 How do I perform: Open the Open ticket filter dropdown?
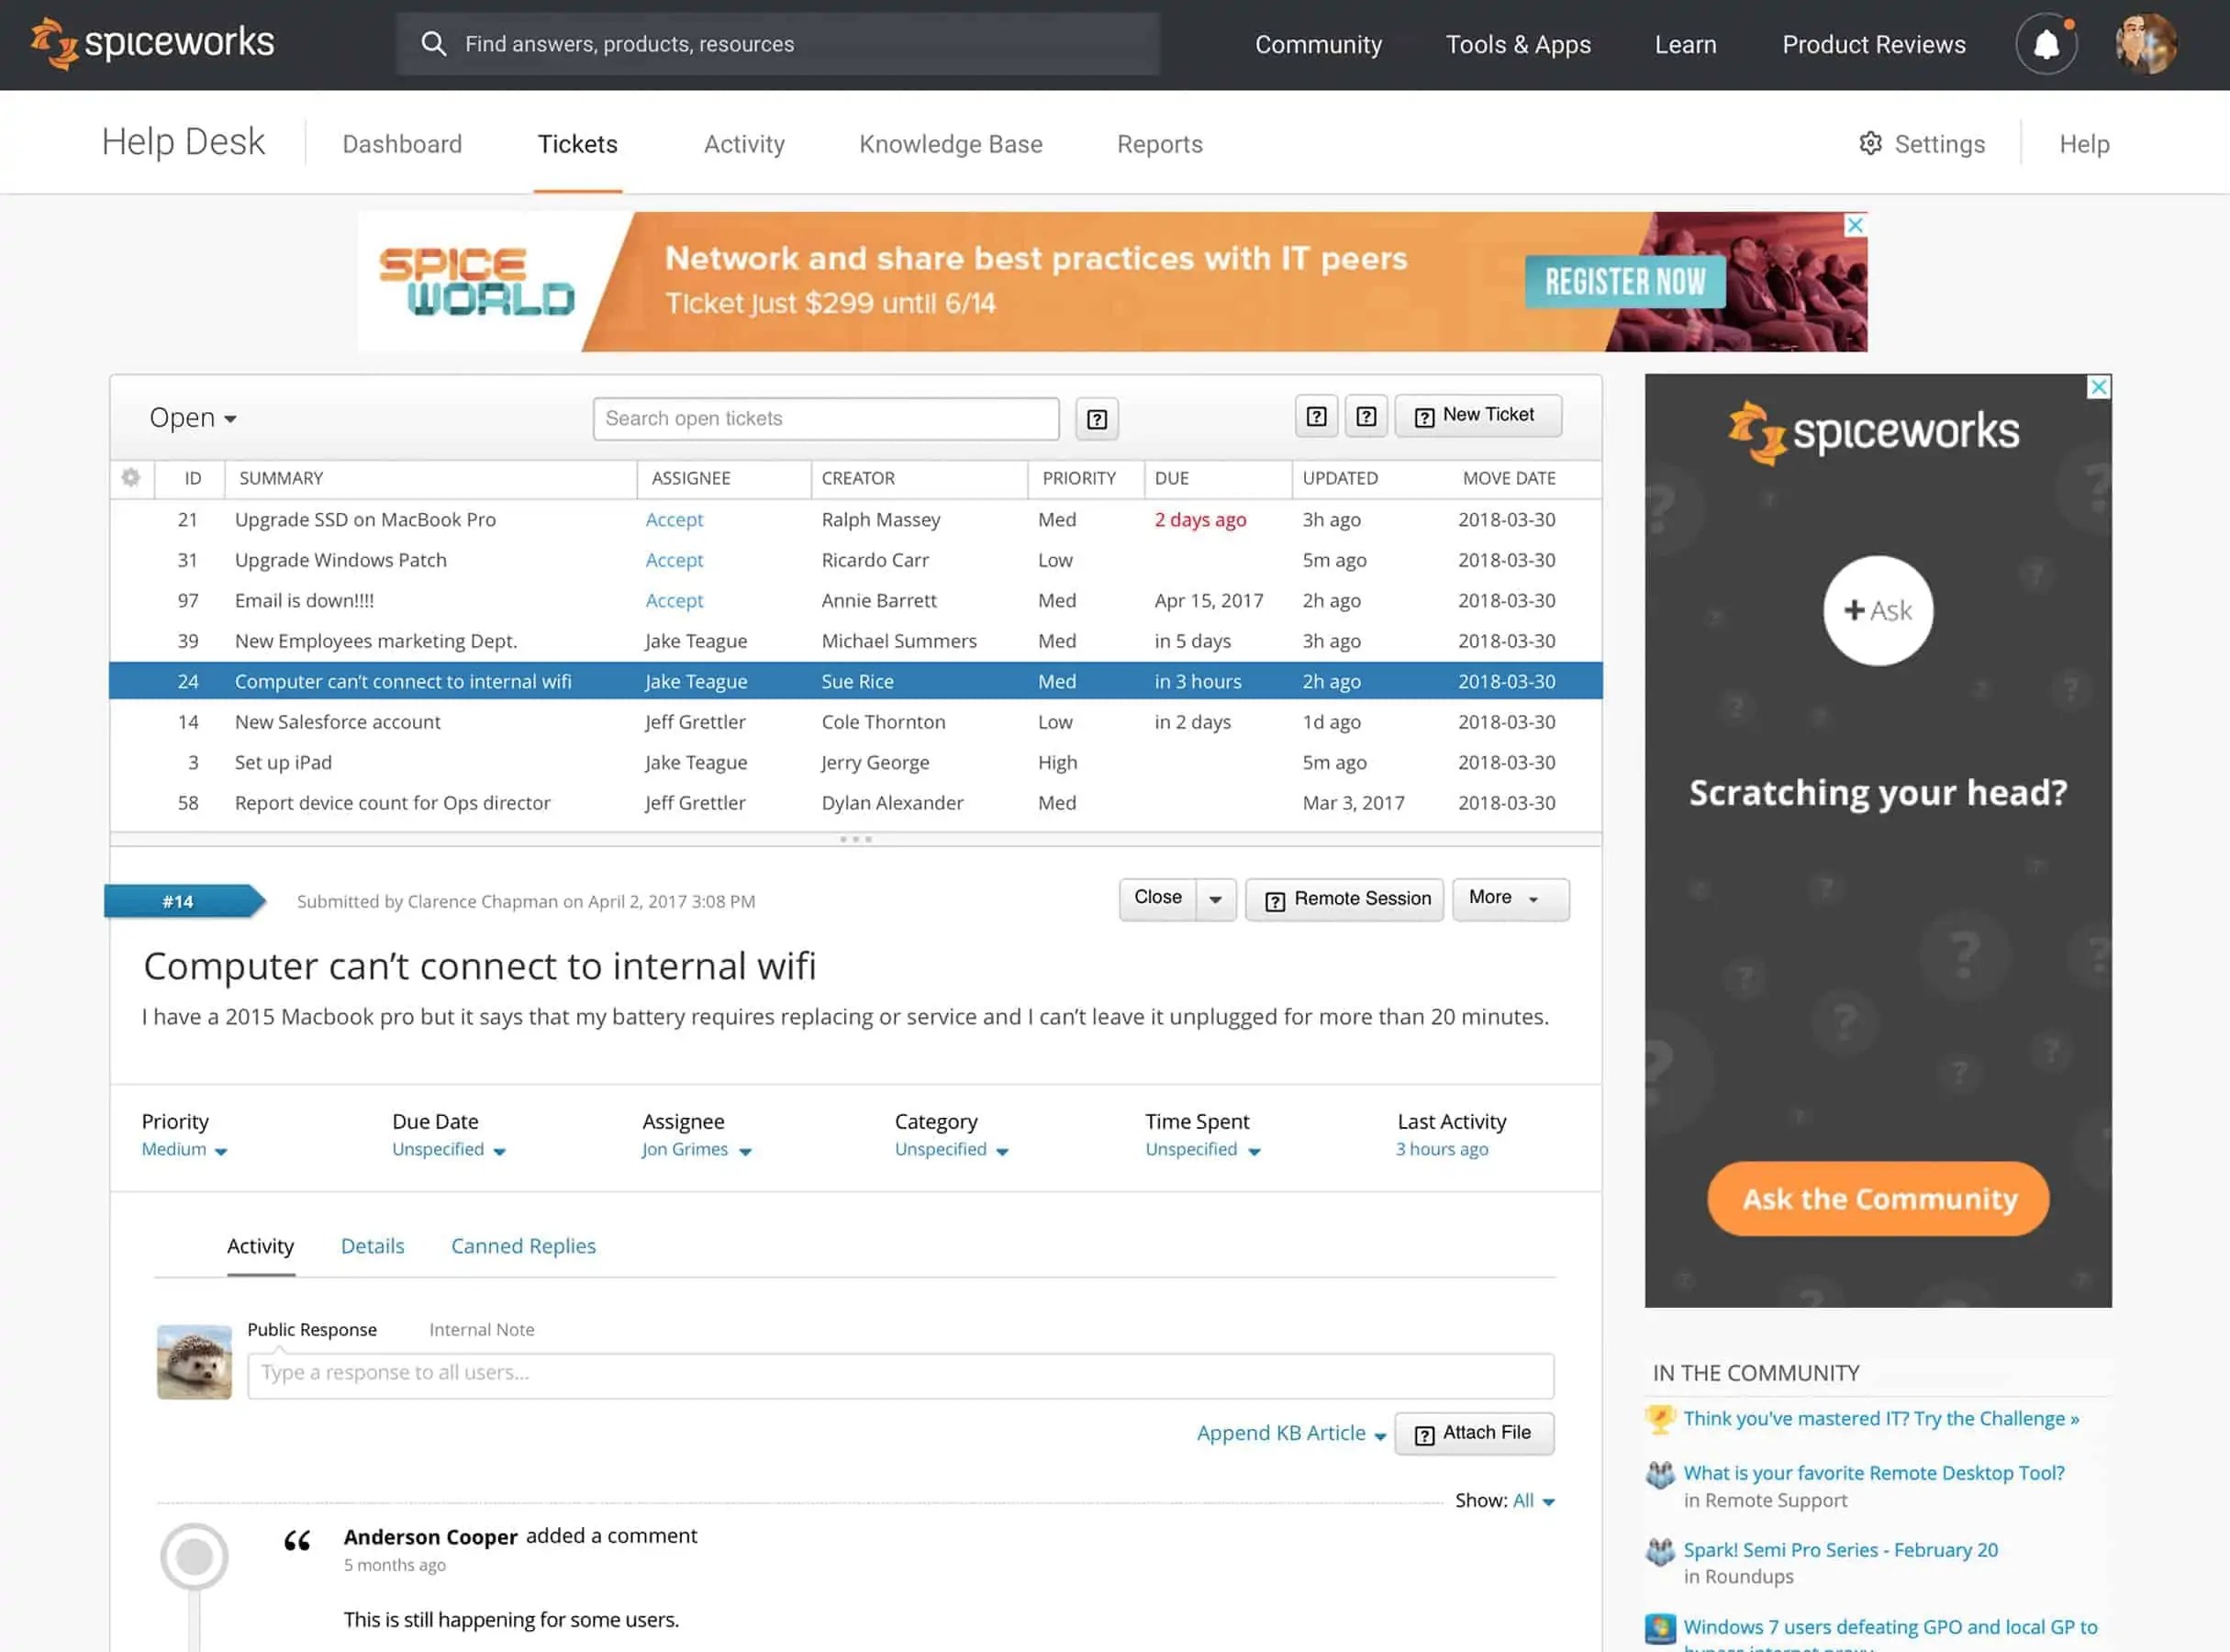(191, 417)
